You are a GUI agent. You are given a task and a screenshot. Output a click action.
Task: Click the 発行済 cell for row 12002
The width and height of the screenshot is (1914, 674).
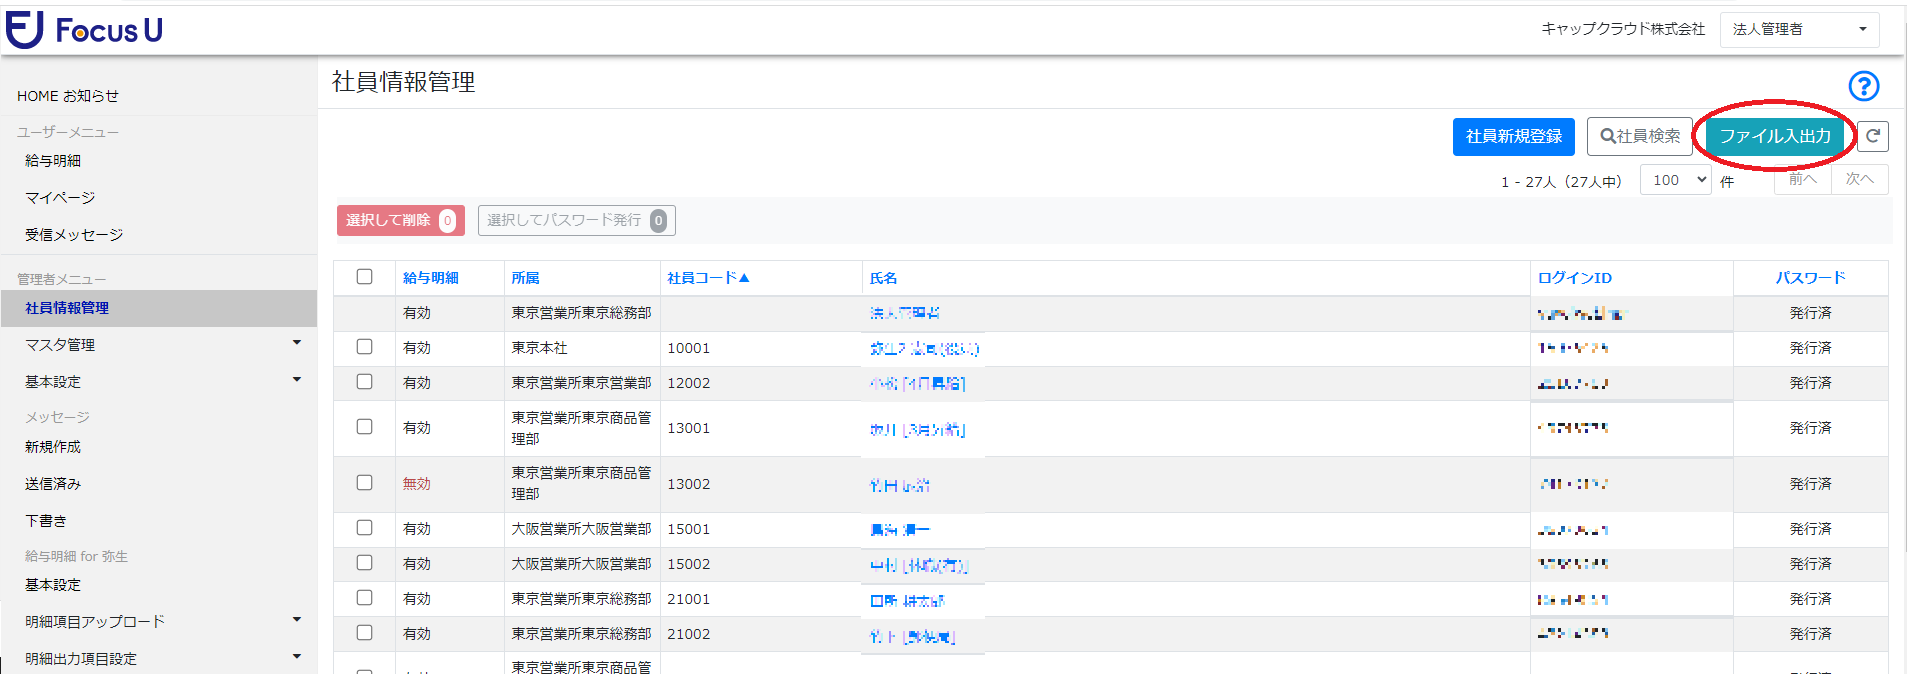pyautogui.click(x=1810, y=383)
